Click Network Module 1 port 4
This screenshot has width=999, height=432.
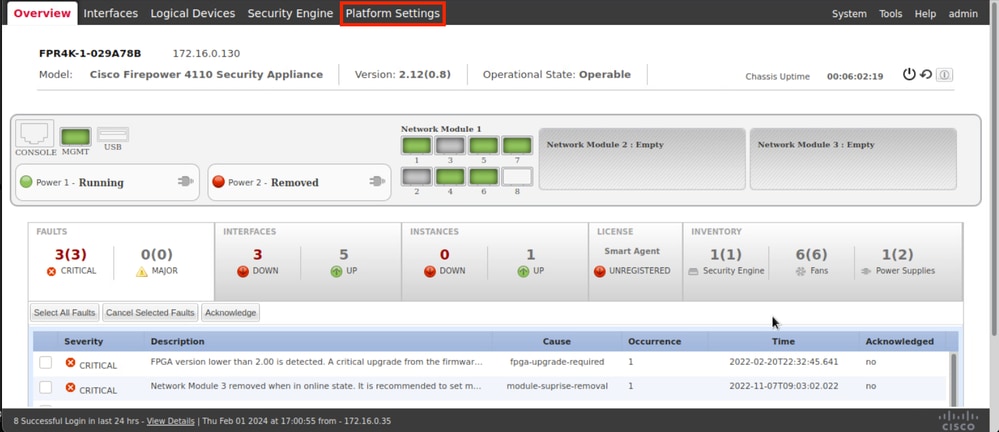(x=450, y=176)
